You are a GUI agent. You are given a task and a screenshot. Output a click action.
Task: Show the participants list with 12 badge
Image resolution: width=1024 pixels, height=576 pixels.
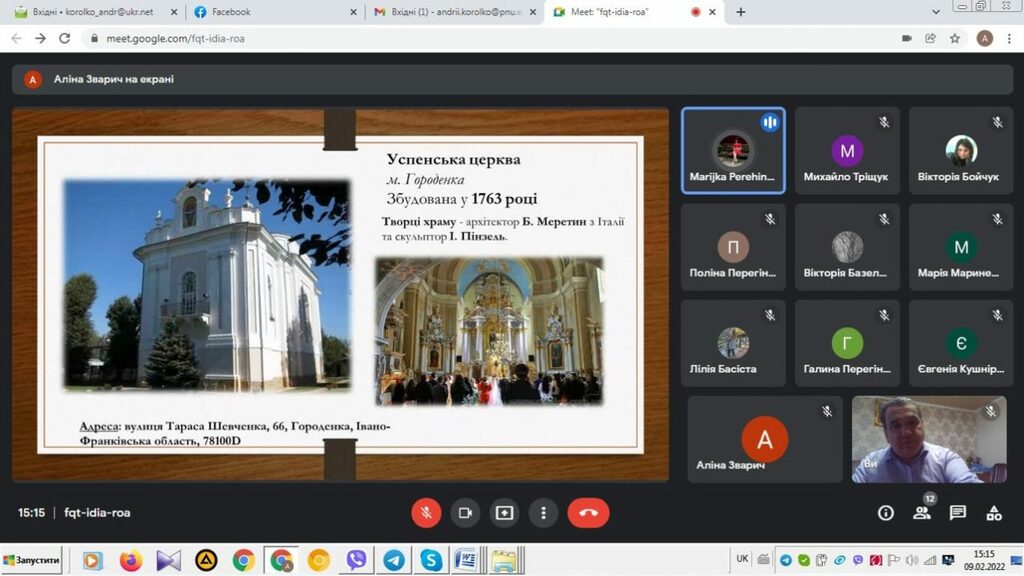coord(921,513)
